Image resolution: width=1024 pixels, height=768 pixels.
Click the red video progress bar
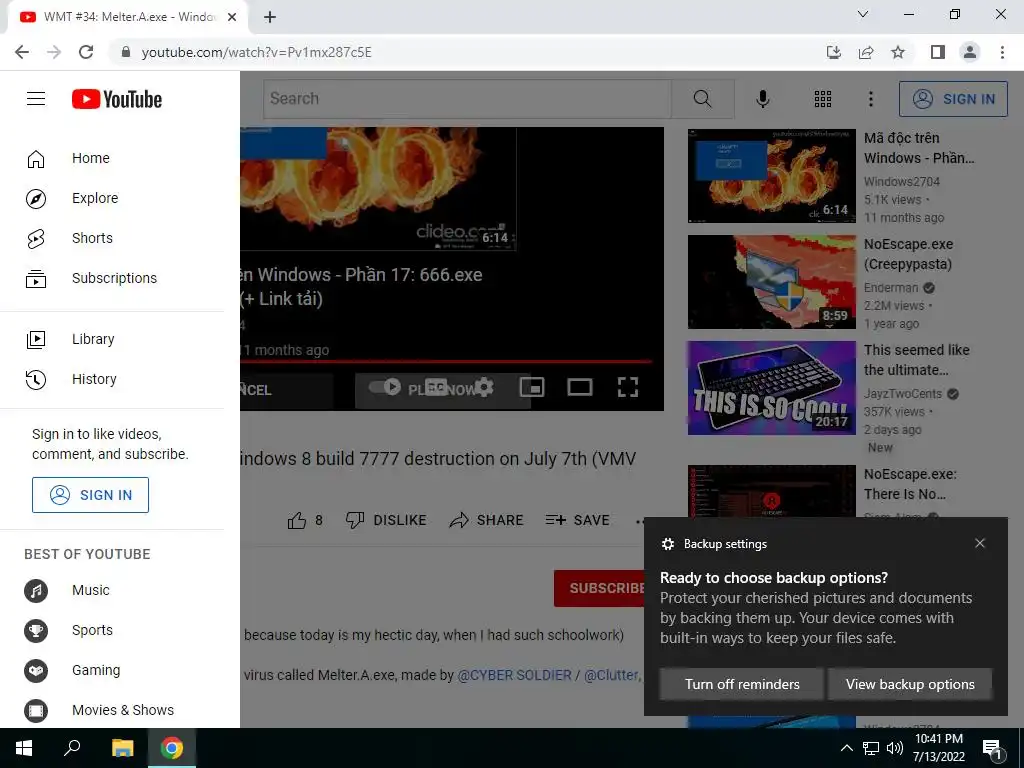pyautogui.click(x=446, y=360)
